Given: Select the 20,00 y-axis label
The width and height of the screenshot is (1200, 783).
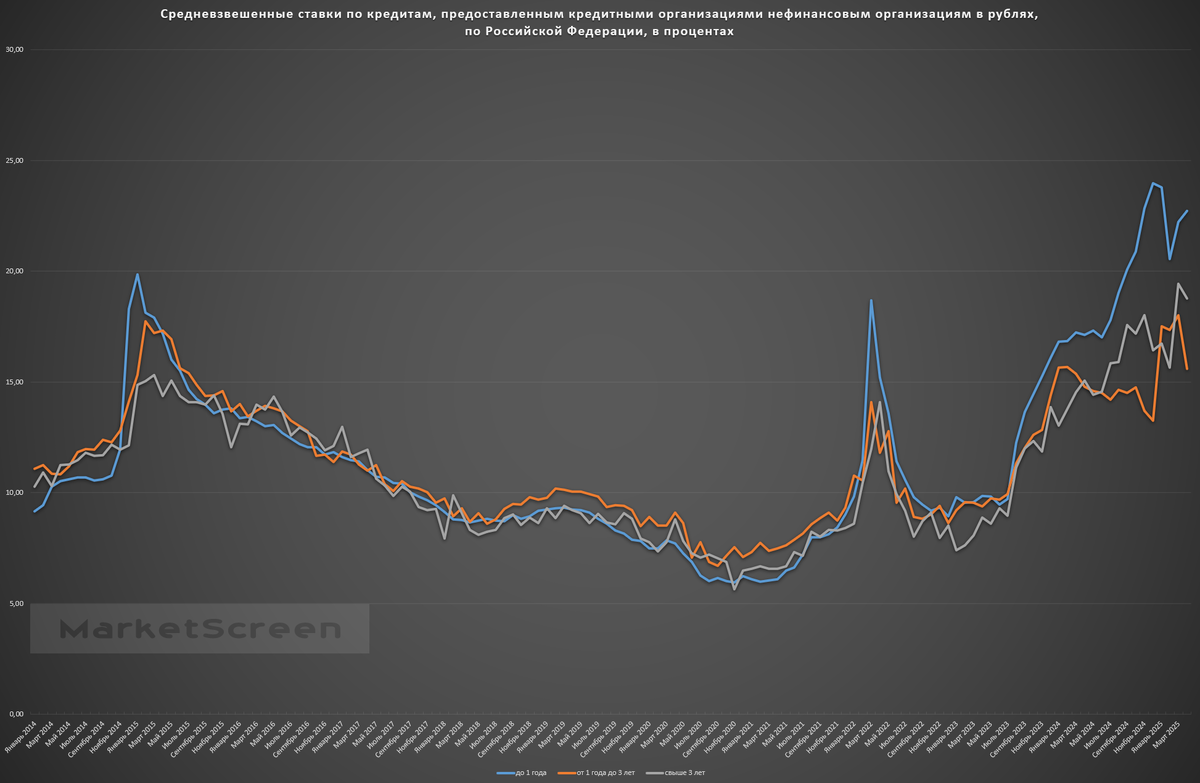Looking at the screenshot, I should click(14, 271).
